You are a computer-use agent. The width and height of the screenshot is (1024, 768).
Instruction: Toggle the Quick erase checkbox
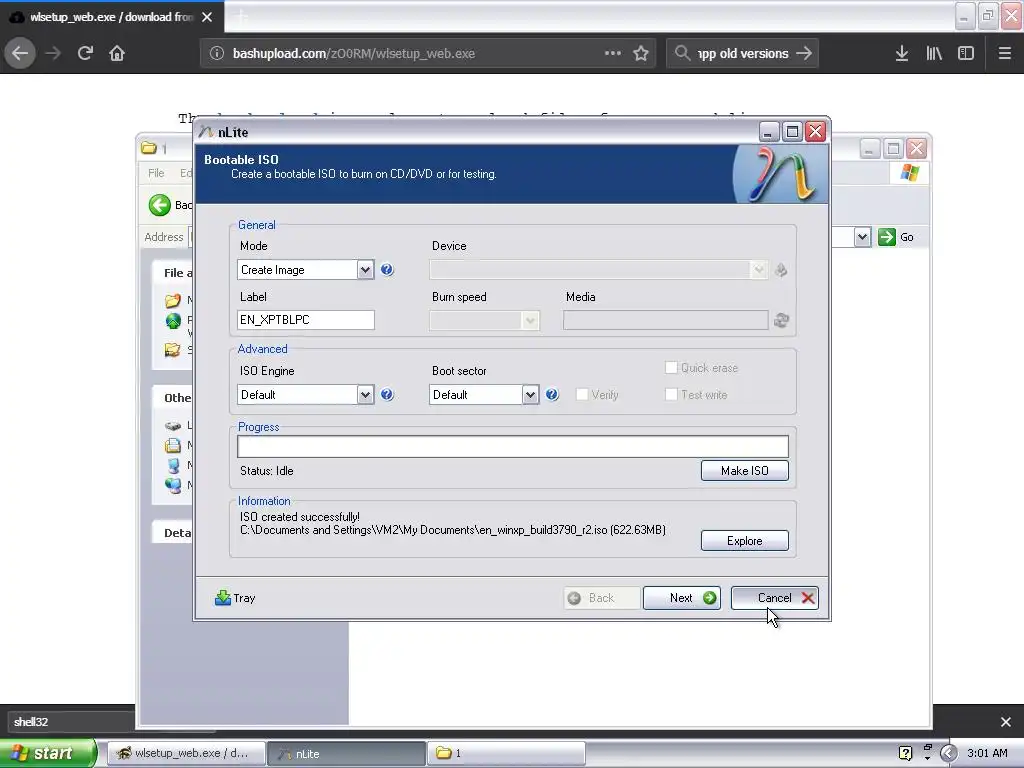coord(671,368)
